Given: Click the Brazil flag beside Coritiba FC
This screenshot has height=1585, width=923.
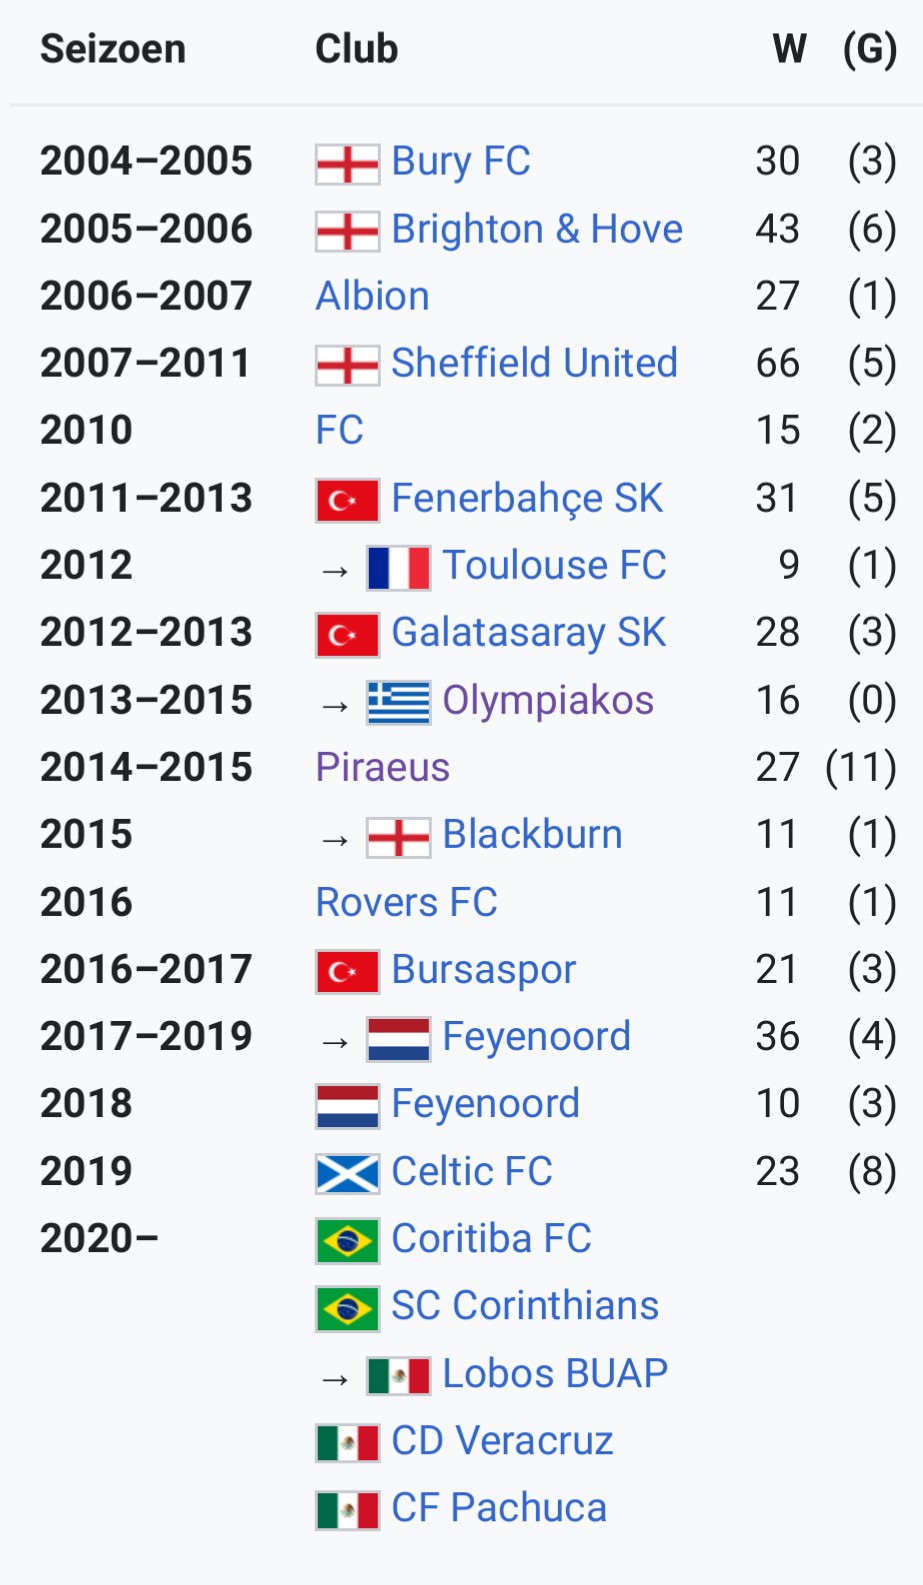Looking at the screenshot, I should point(347,1241).
